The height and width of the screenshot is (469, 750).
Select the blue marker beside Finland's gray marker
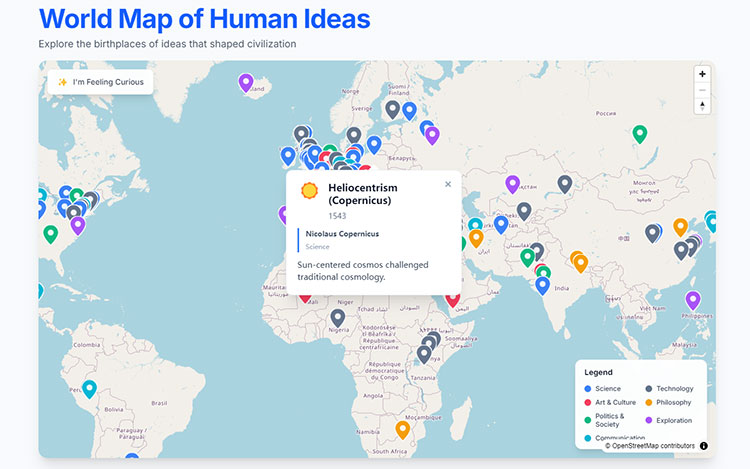point(409,111)
